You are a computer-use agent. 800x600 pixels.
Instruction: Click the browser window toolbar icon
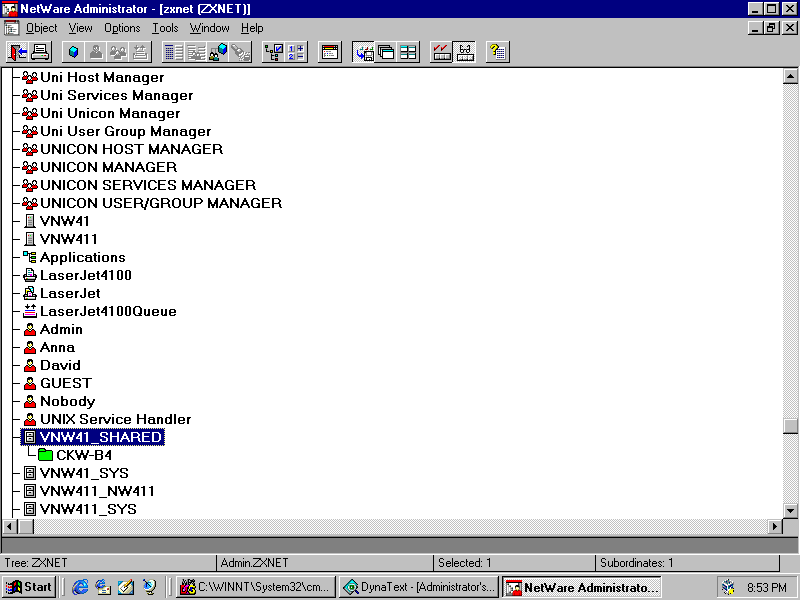(330, 52)
